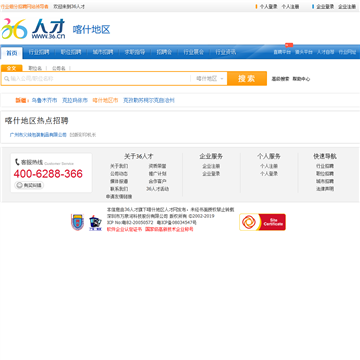Viewport: 360px width, 360px height.
Task: Open 推广计划 in the footer
Action: tap(158, 174)
